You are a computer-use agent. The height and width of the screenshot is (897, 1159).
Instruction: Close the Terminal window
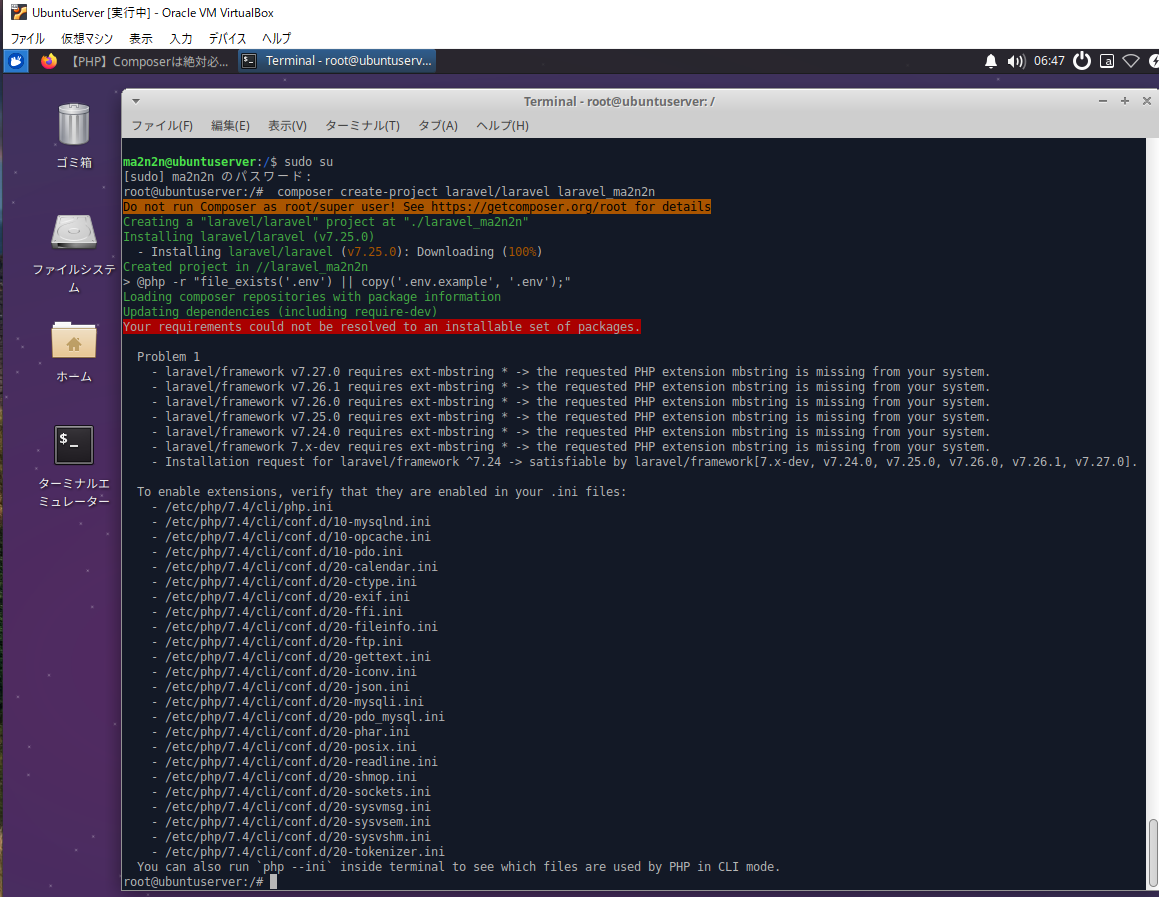point(1146,100)
